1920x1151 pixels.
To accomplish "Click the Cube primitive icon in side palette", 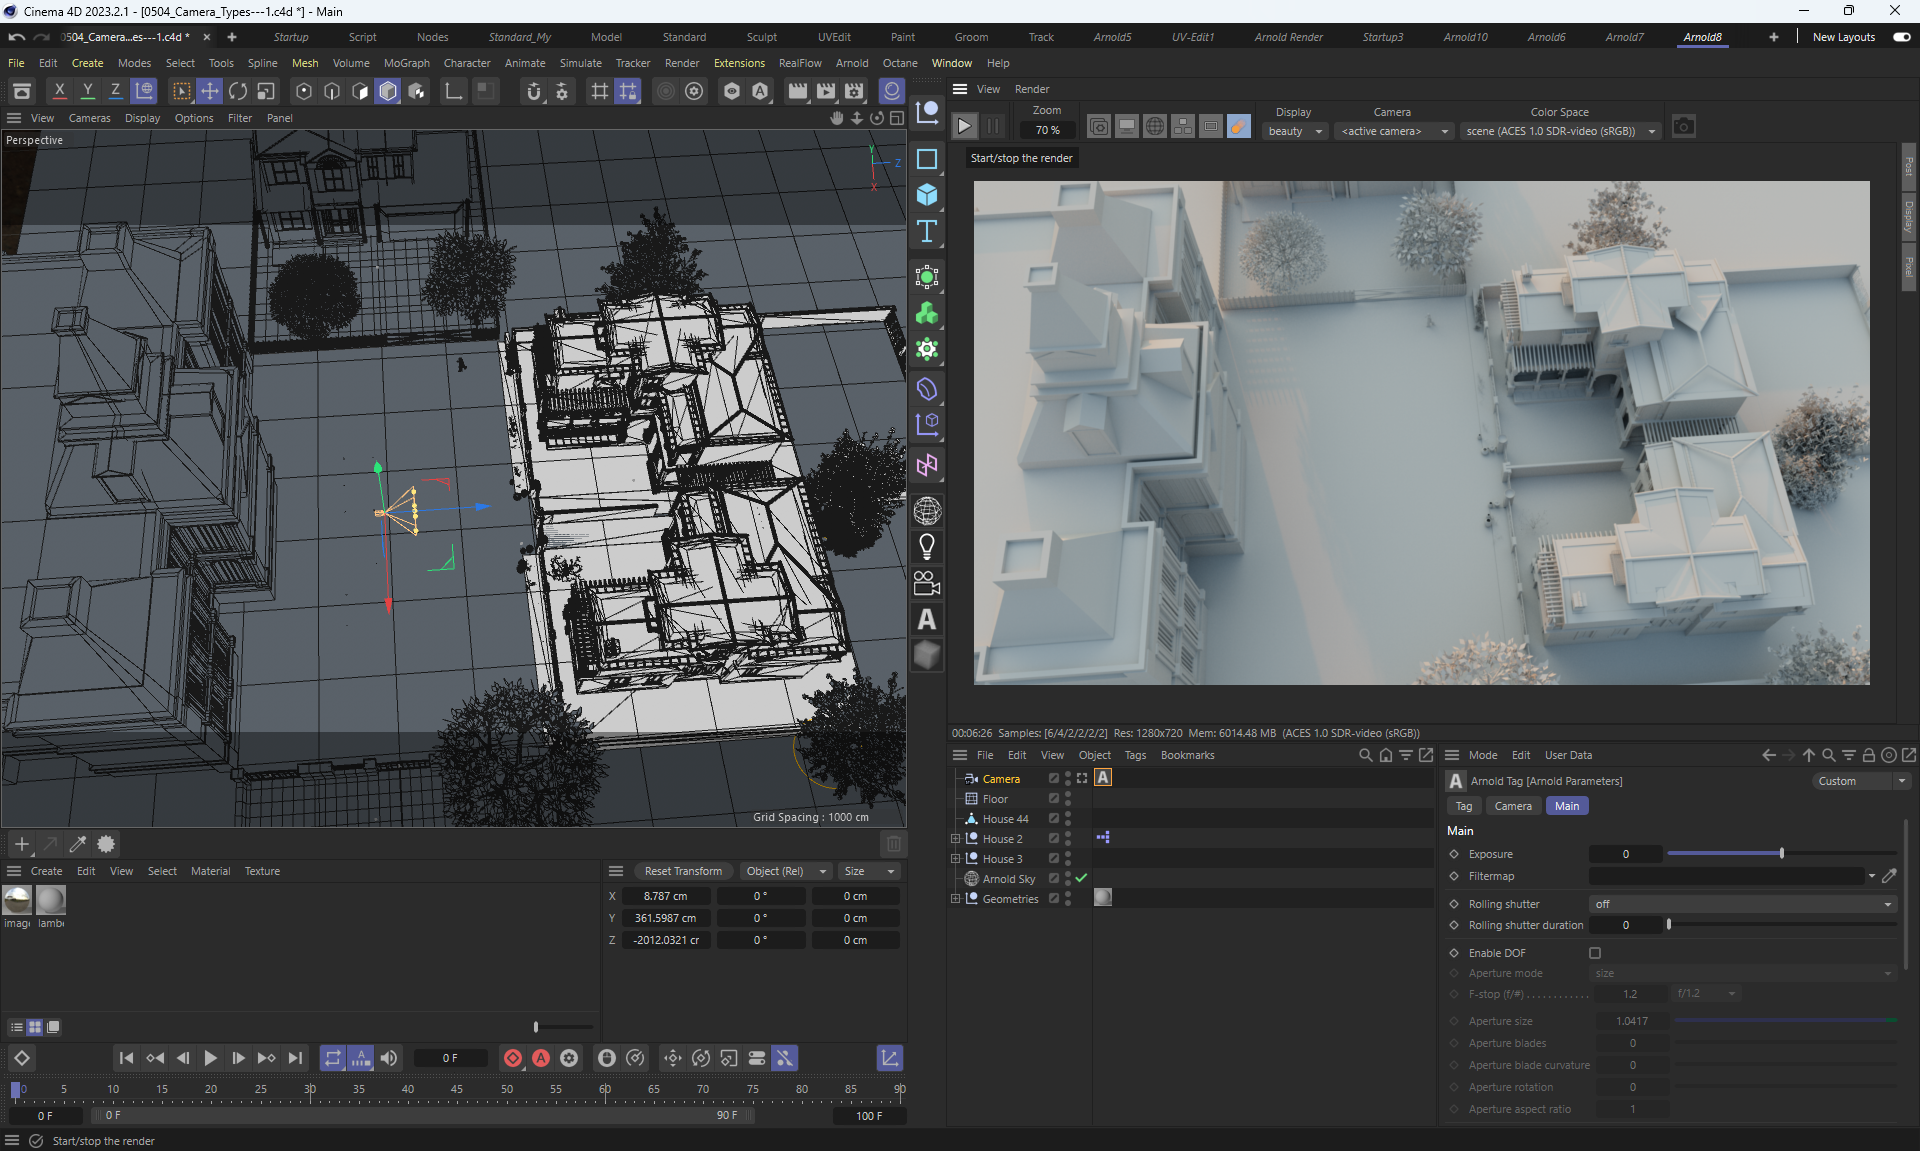I will tap(927, 195).
